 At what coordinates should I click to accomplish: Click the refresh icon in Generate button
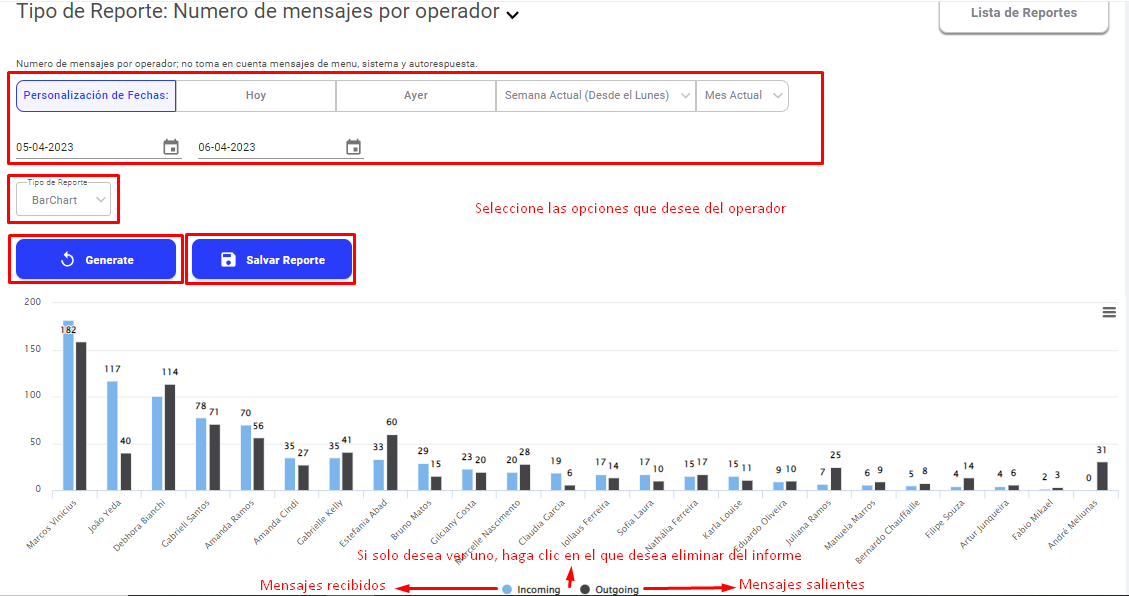click(68, 260)
